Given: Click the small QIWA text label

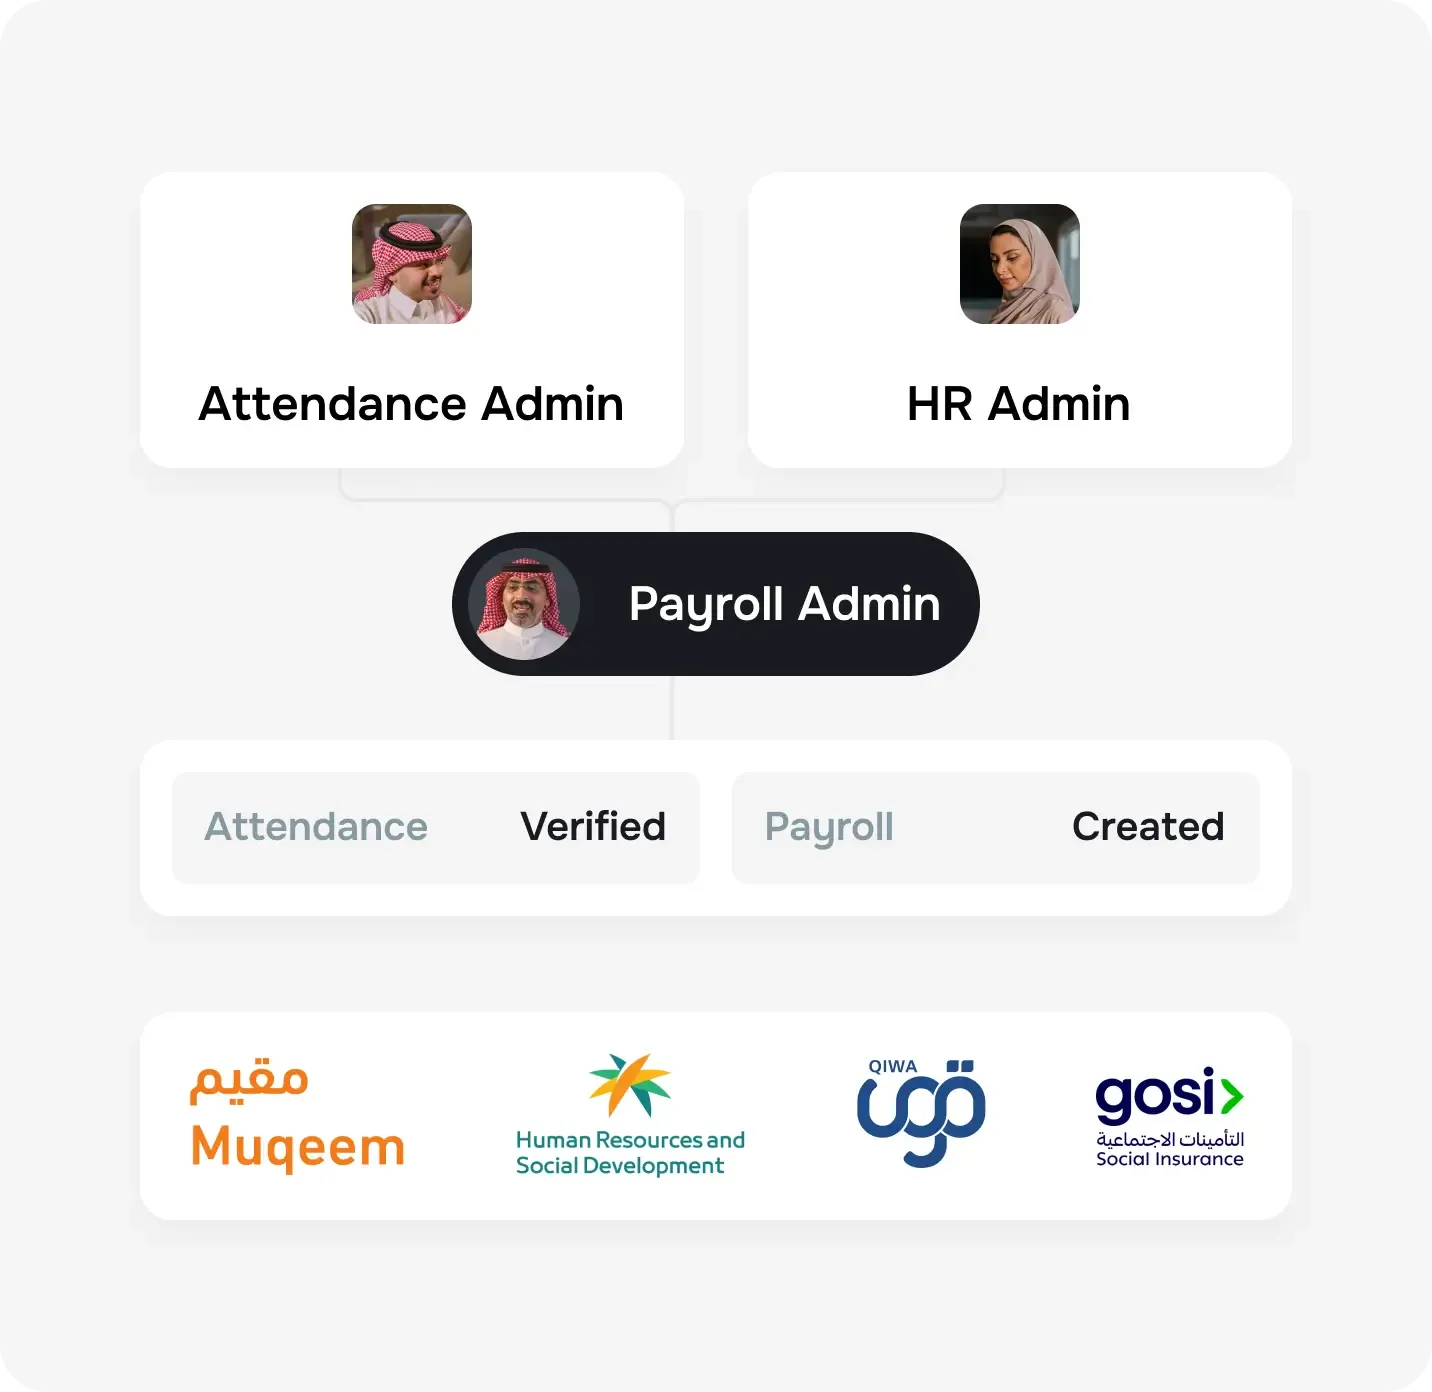Looking at the screenshot, I should click(892, 1066).
